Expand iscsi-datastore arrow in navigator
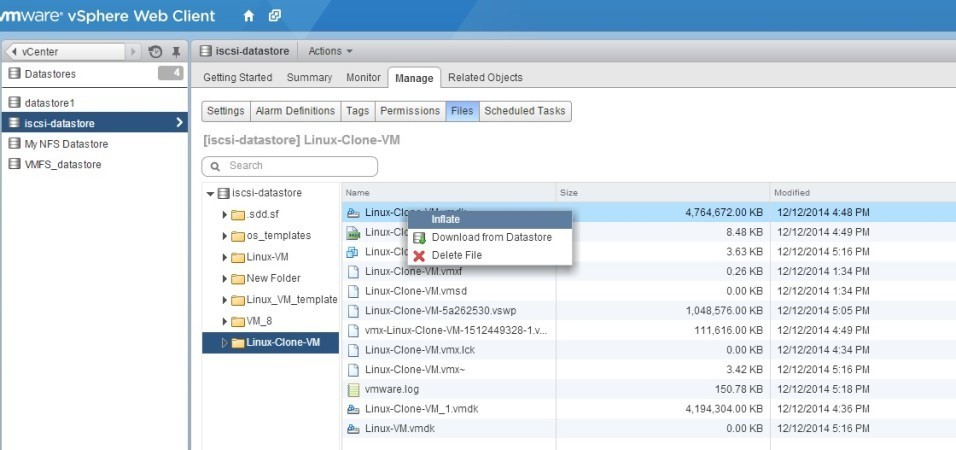This screenshot has height=450, width=956. click(179, 123)
